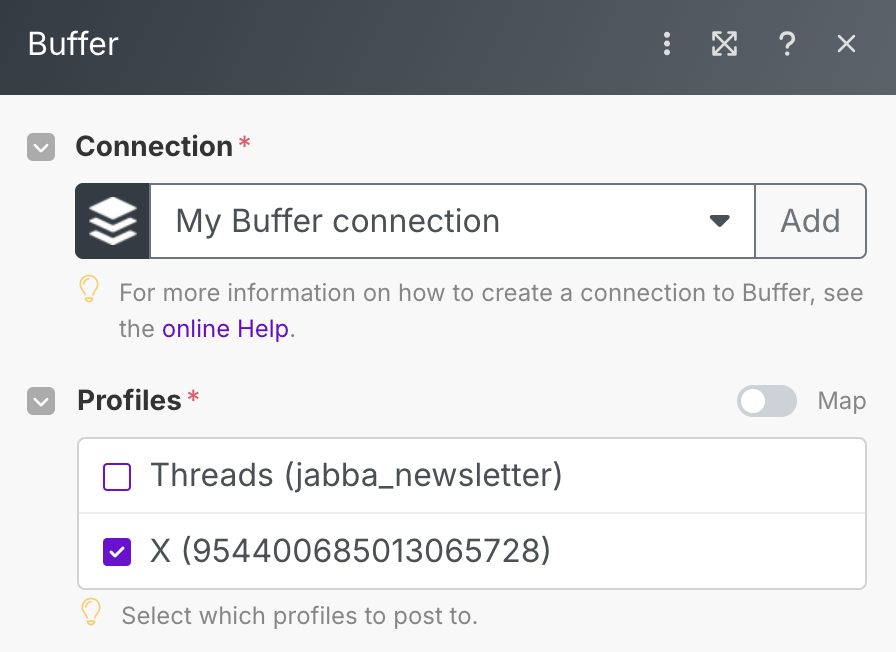Open help via question mark icon

[x=787, y=44]
